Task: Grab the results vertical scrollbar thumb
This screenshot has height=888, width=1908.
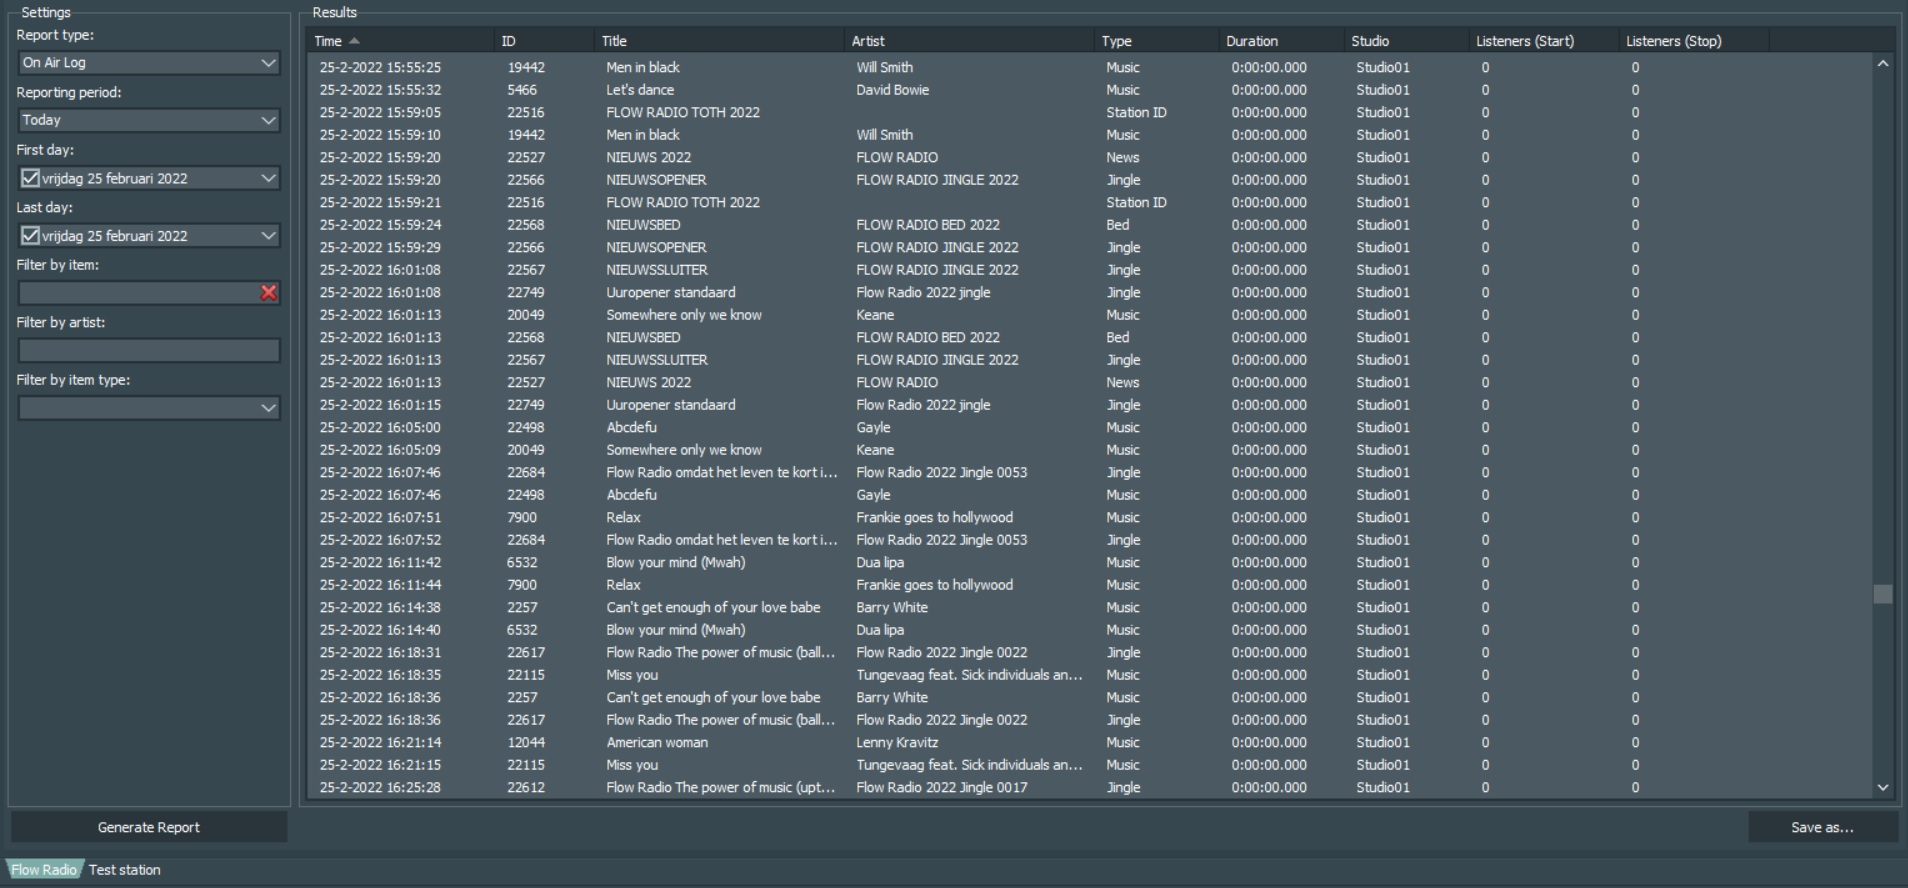Action: [1882, 594]
